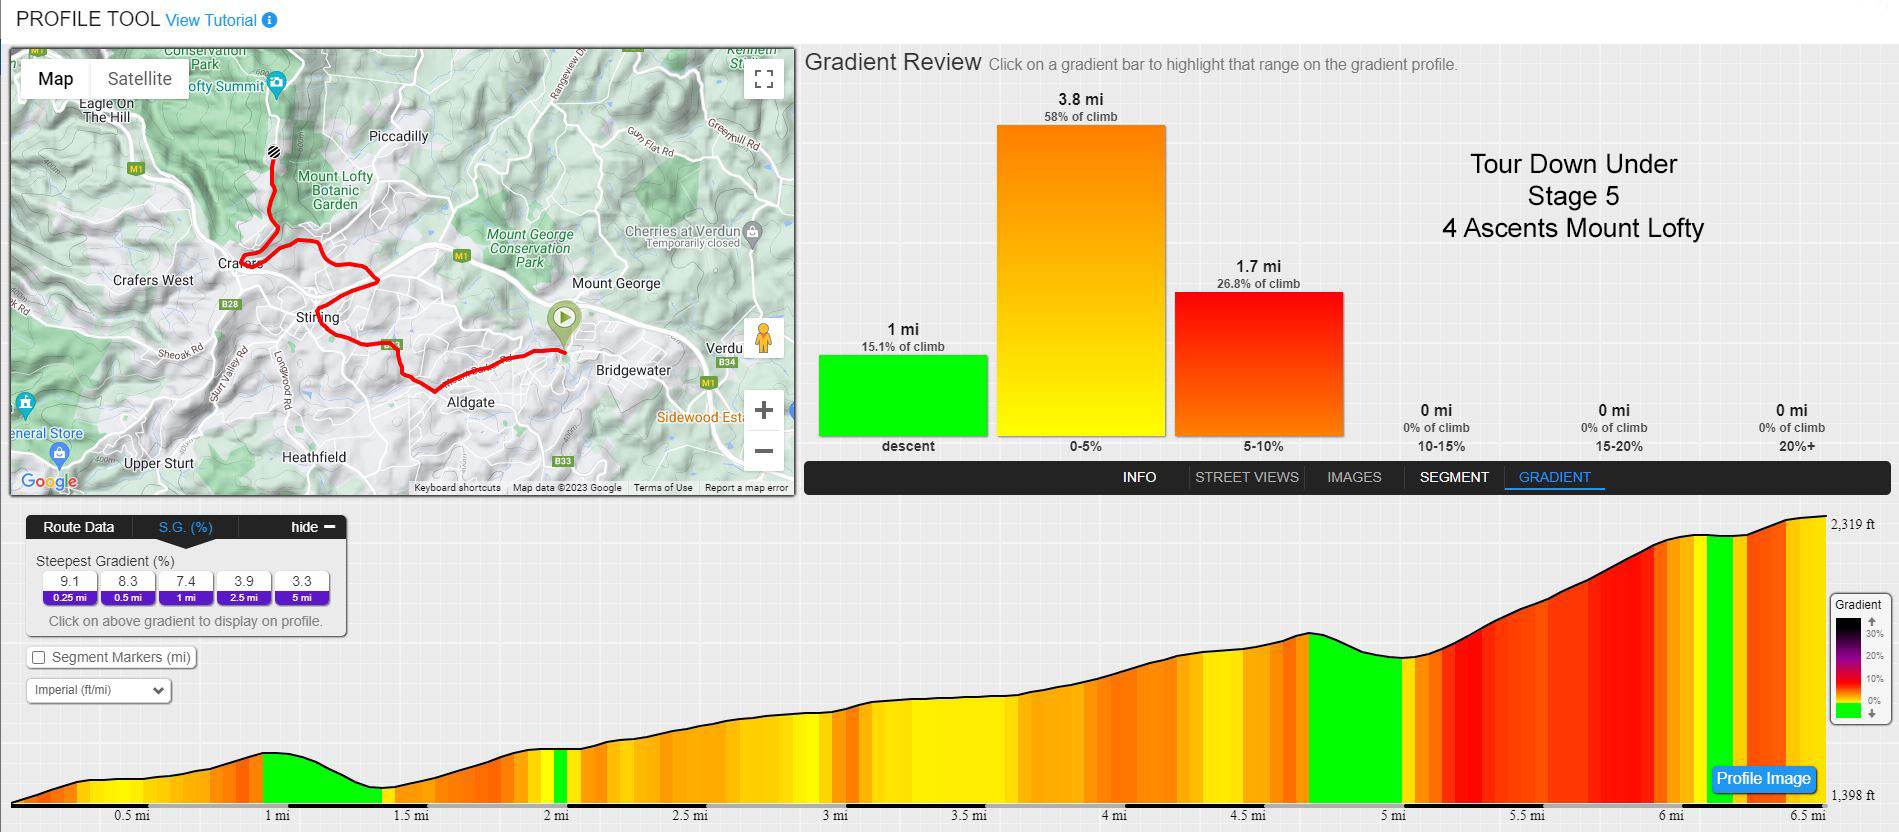Show steepest 0.5 mi gradient 8.3
This screenshot has height=832, width=1899.
click(x=128, y=588)
